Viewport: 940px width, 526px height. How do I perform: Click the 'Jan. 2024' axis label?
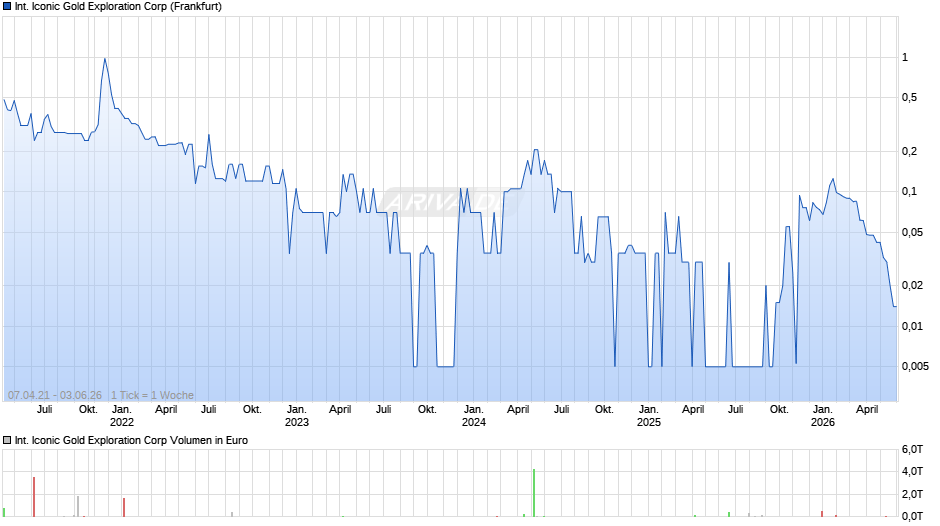tap(474, 416)
